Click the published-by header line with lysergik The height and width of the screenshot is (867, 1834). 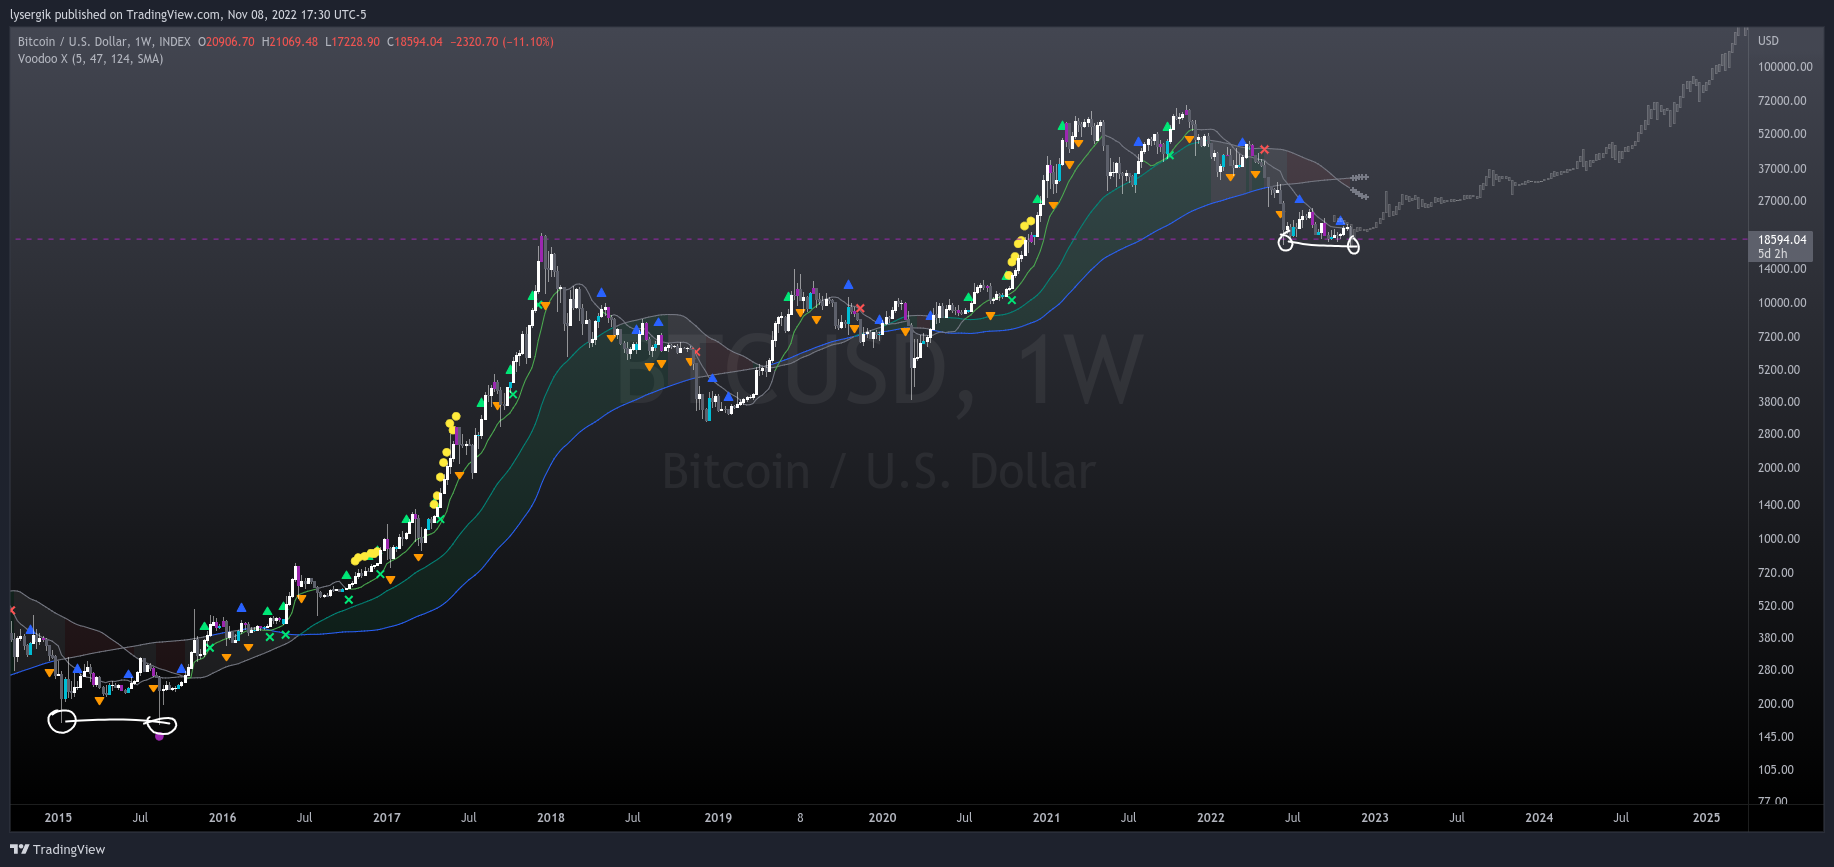[188, 15]
